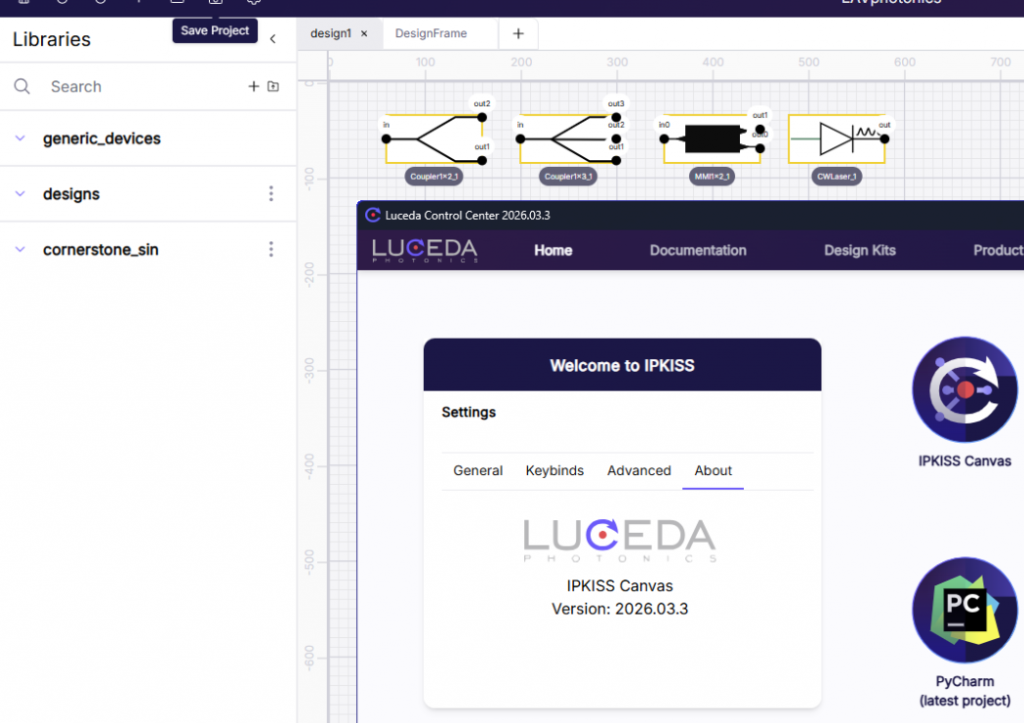The image size is (1024, 723).
Task: Click the MMI1x2_1 device block
Action: [710, 139]
